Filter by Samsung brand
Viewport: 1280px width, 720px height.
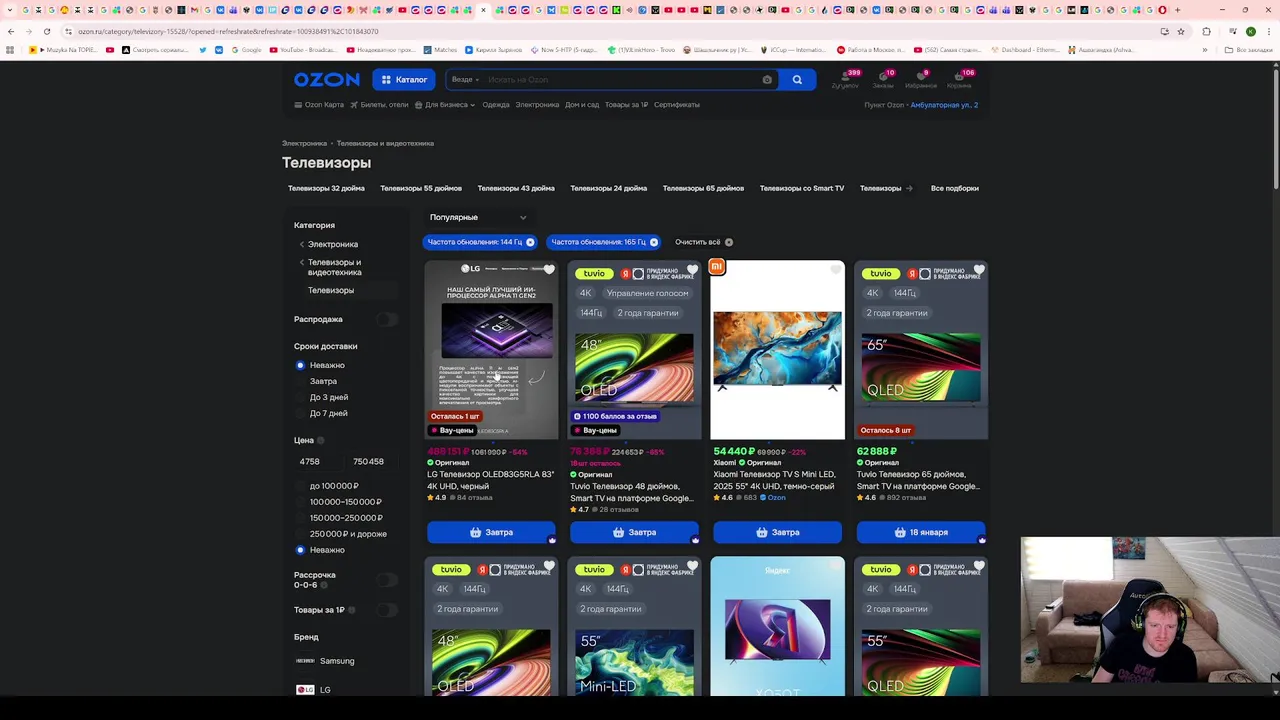(325, 661)
